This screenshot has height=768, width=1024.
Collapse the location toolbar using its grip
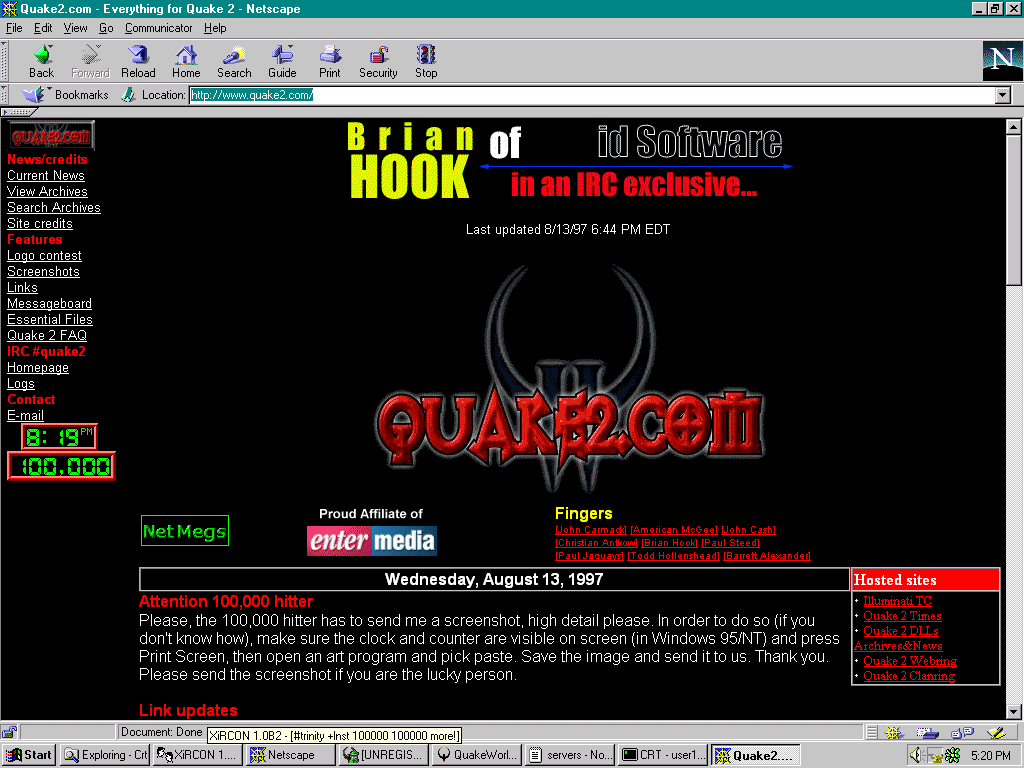(x=4, y=95)
